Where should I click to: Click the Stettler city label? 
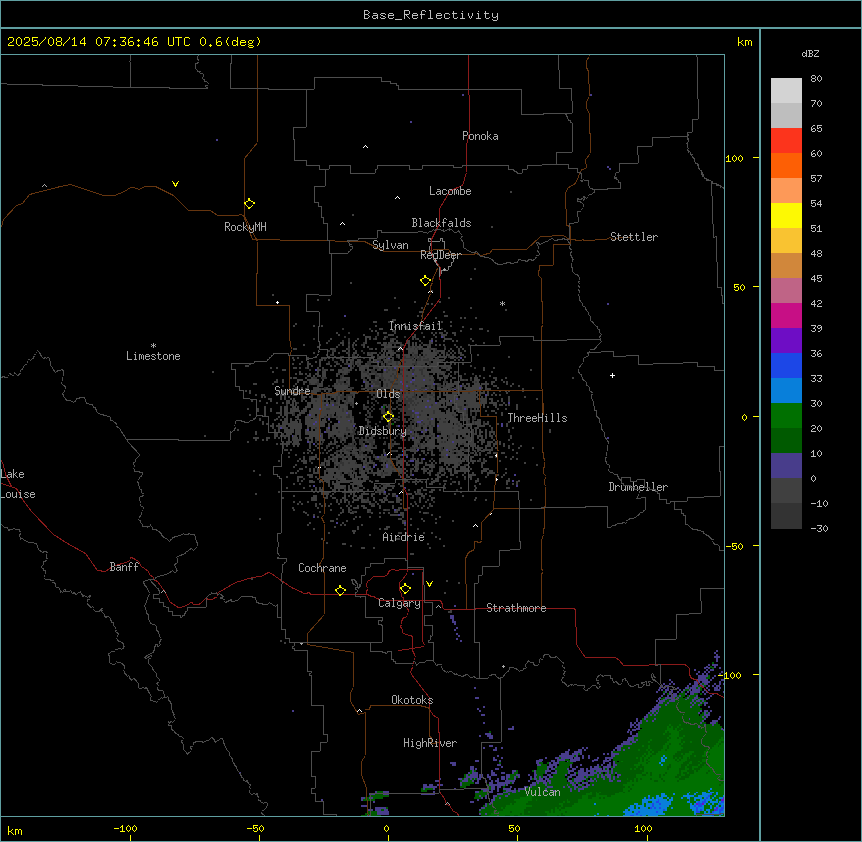point(634,237)
